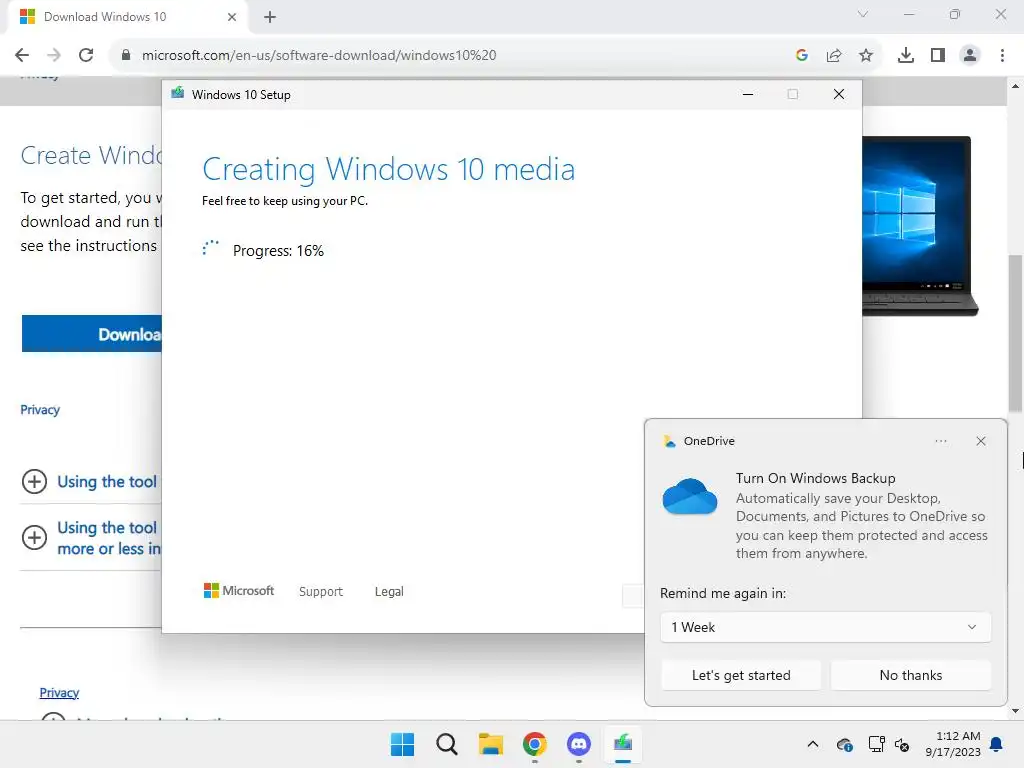Close the Windows 10 Setup window
Image resolution: width=1024 pixels, height=768 pixels.
[x=839, y=95]
